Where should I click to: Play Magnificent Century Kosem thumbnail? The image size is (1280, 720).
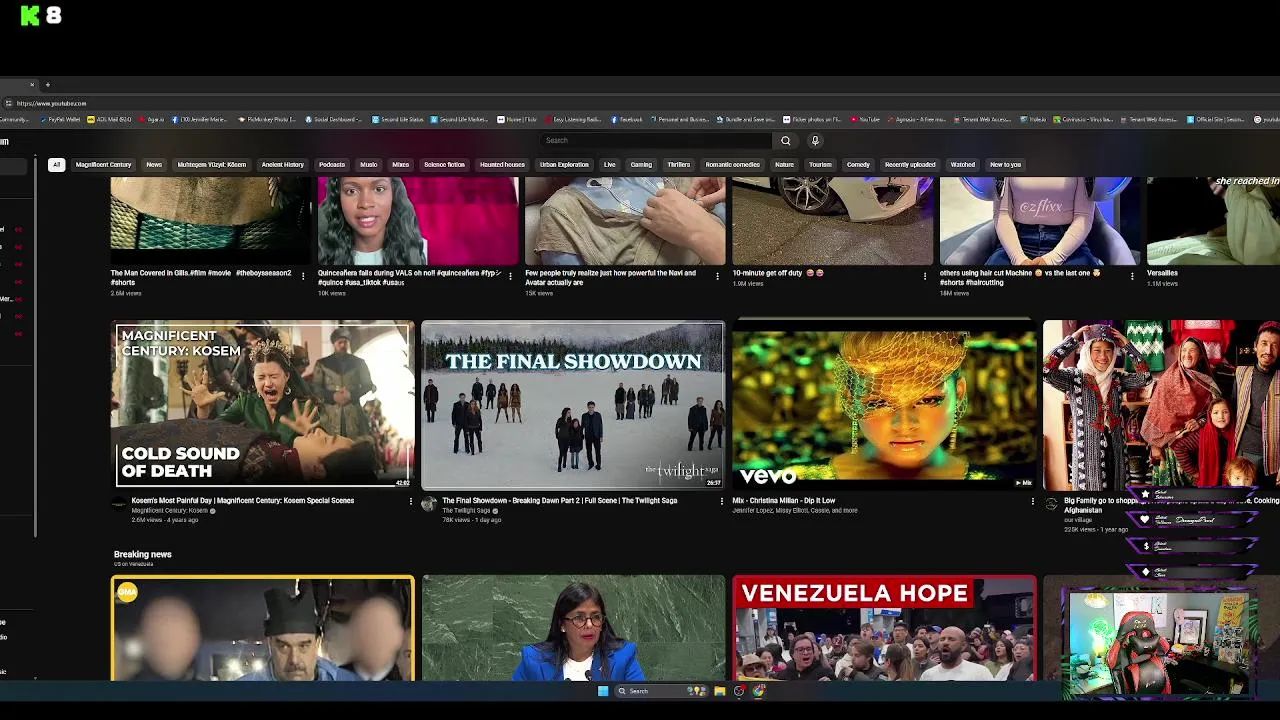263,404
